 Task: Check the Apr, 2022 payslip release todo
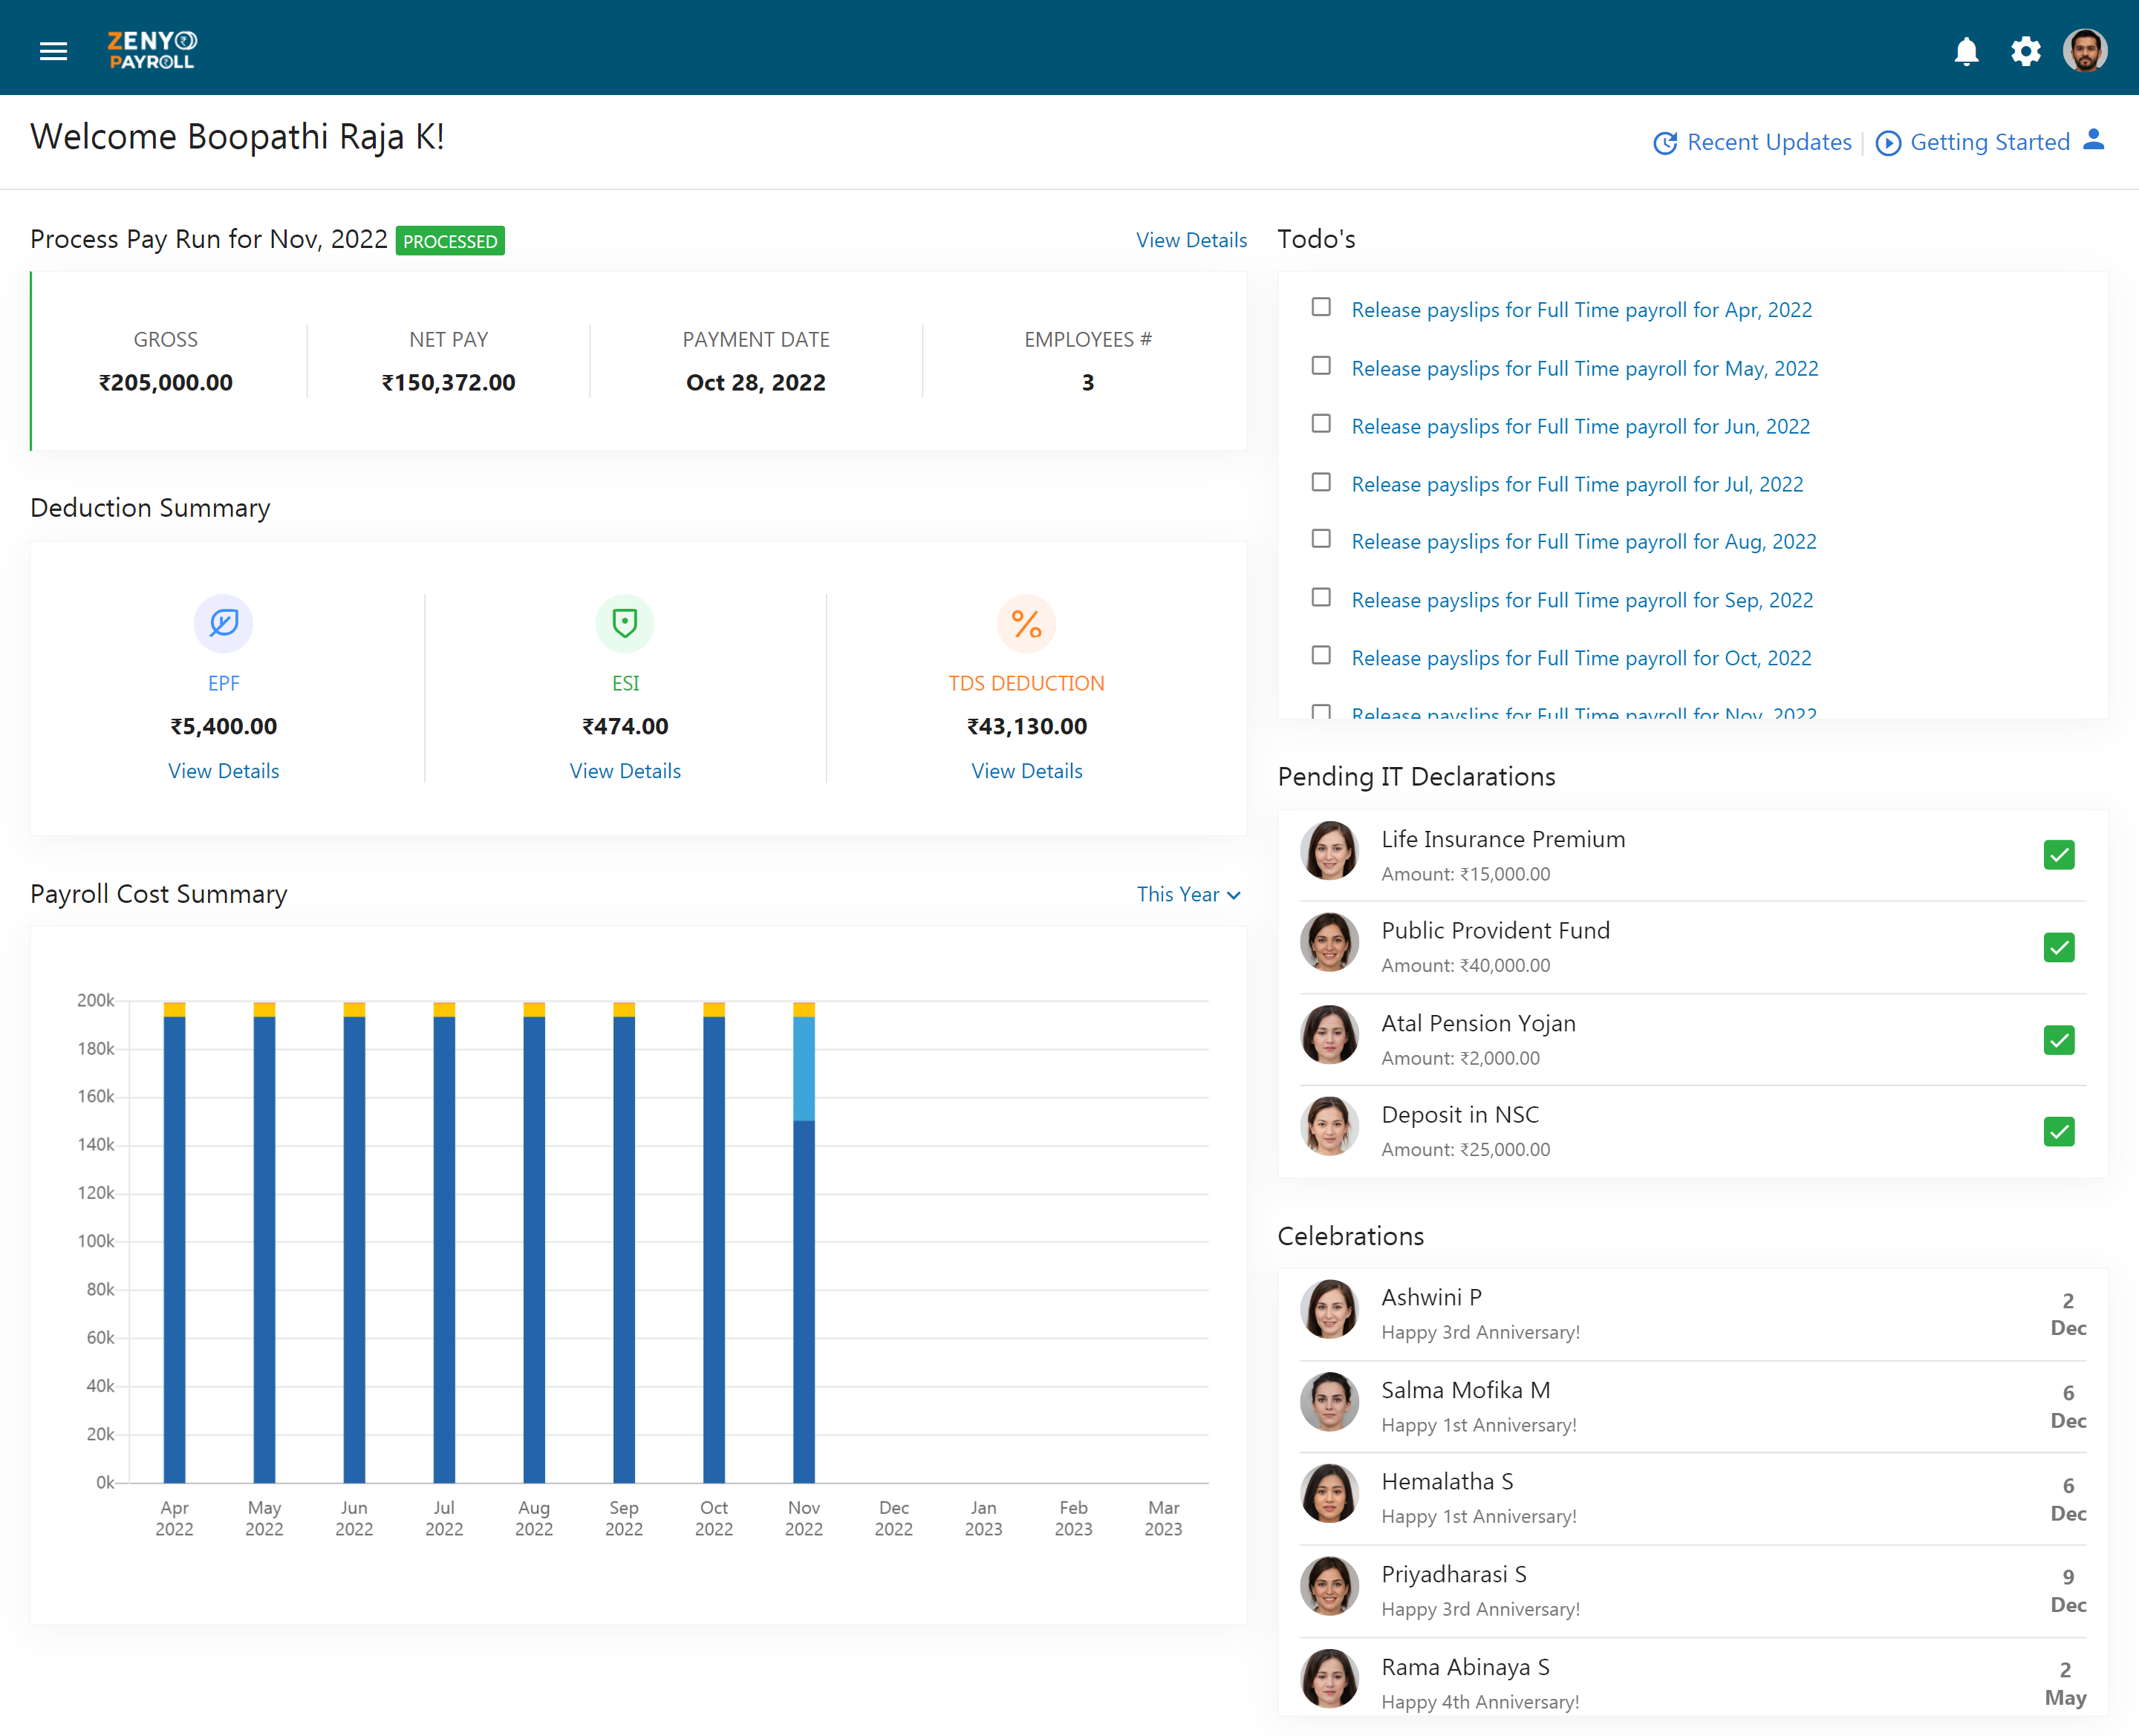pos(1321,307)
